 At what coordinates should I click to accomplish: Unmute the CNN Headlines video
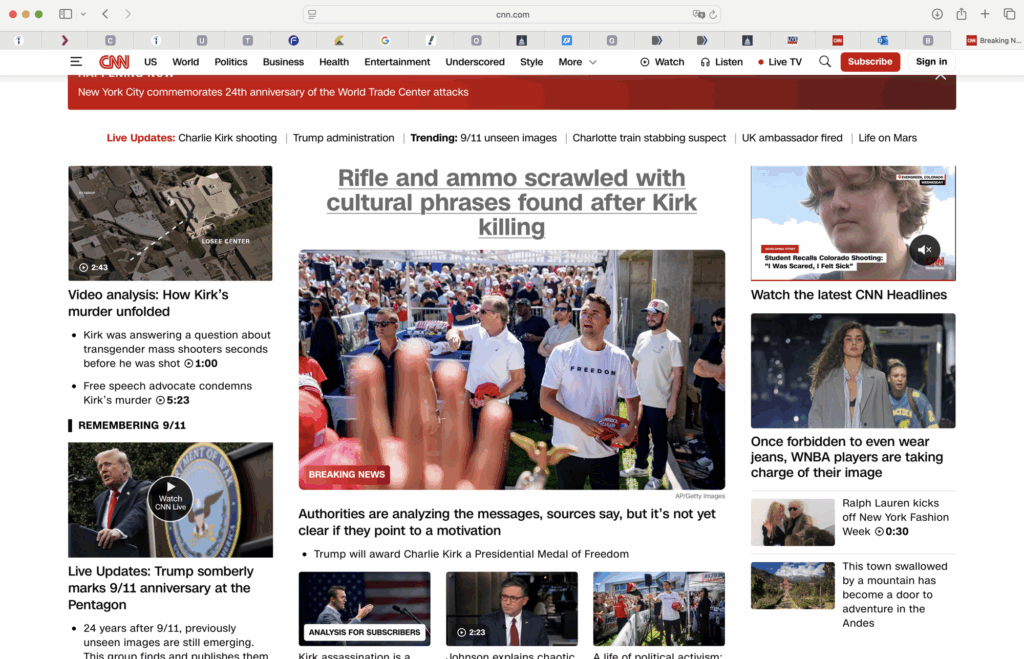coord(925,249)
